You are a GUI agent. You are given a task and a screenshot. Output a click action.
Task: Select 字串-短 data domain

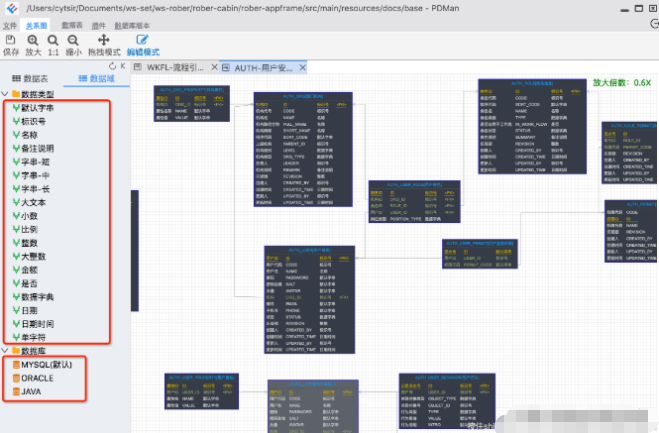click(32, 162)
